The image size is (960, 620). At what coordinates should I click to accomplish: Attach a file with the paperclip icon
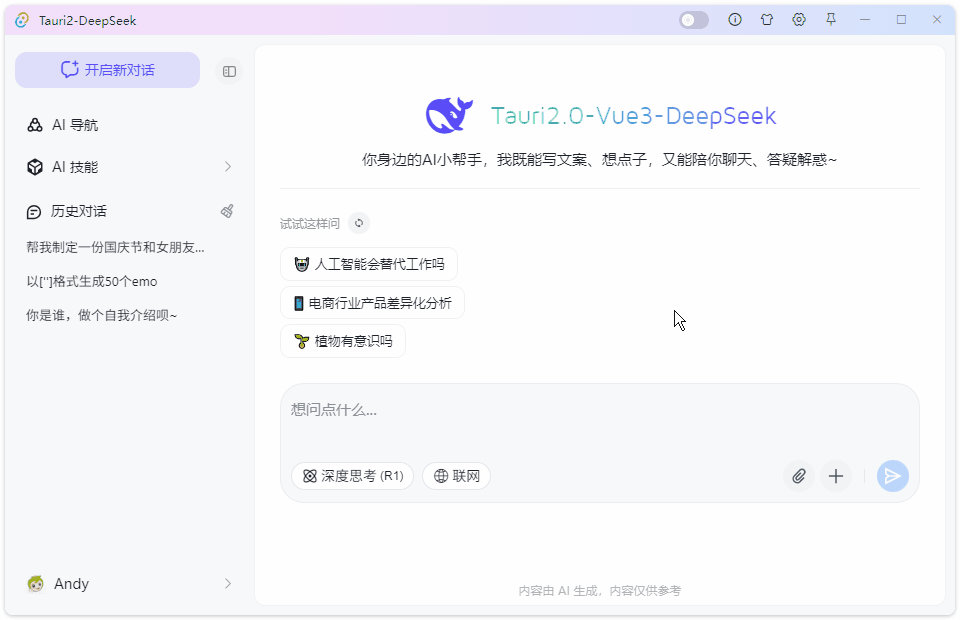point(798,476)
